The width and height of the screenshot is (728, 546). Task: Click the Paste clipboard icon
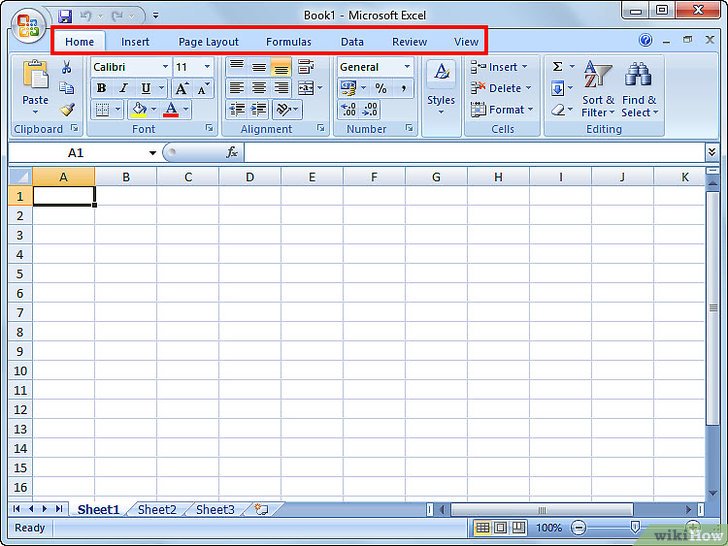pyautogui.click(x=35, y=74)
